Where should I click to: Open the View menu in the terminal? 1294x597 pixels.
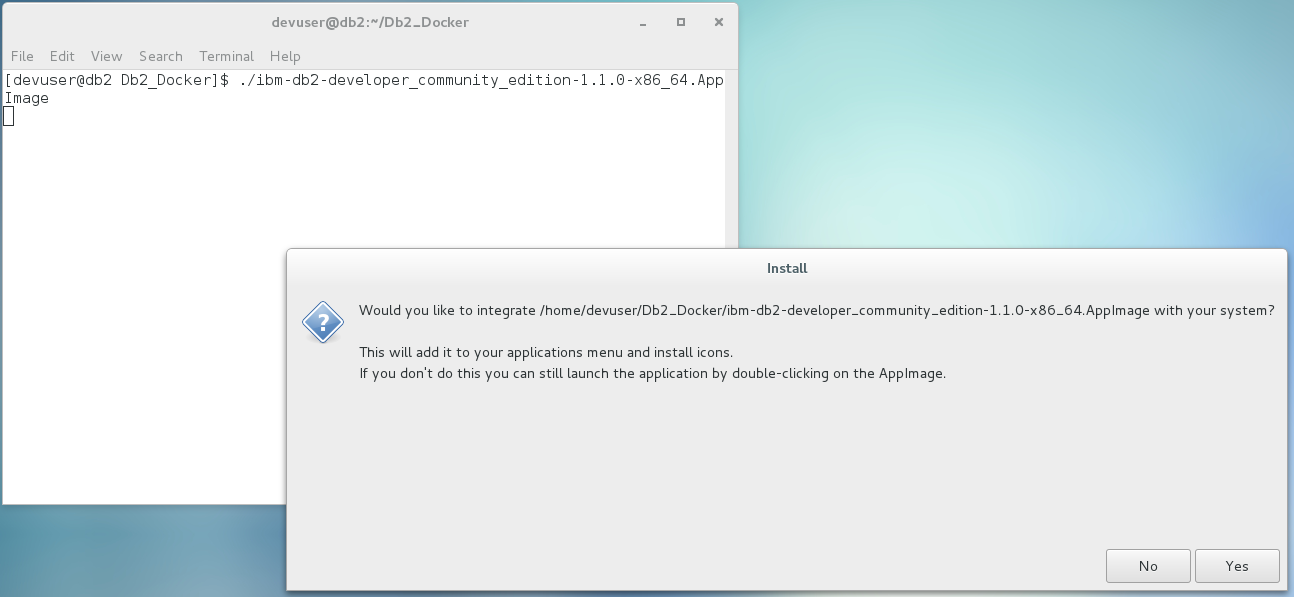click(x=106, y=56)
